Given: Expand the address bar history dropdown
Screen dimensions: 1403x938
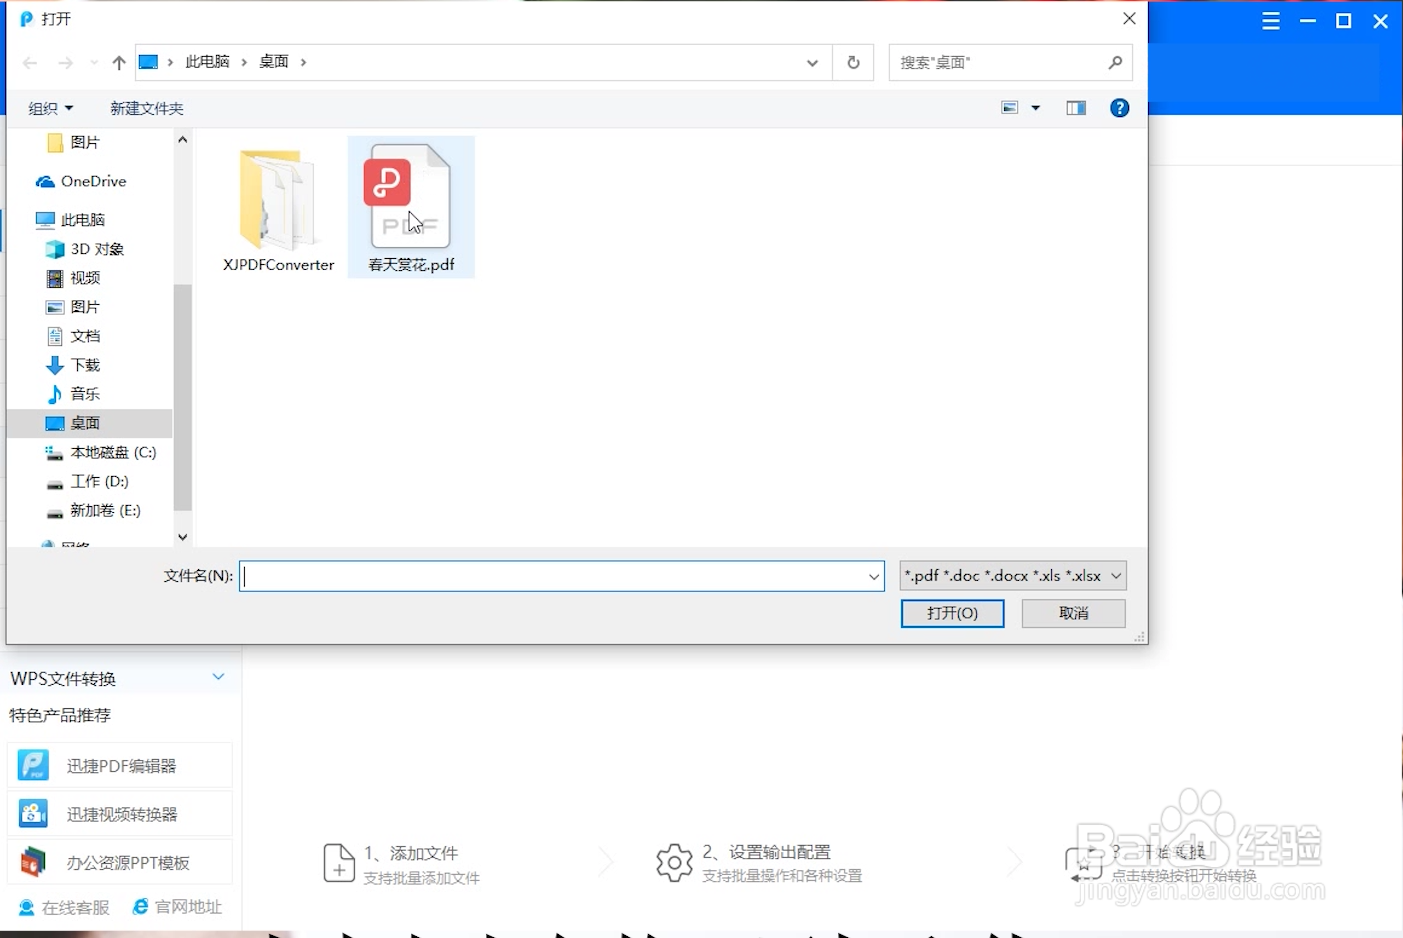Looking at the screenshot, I should point(812,62).
